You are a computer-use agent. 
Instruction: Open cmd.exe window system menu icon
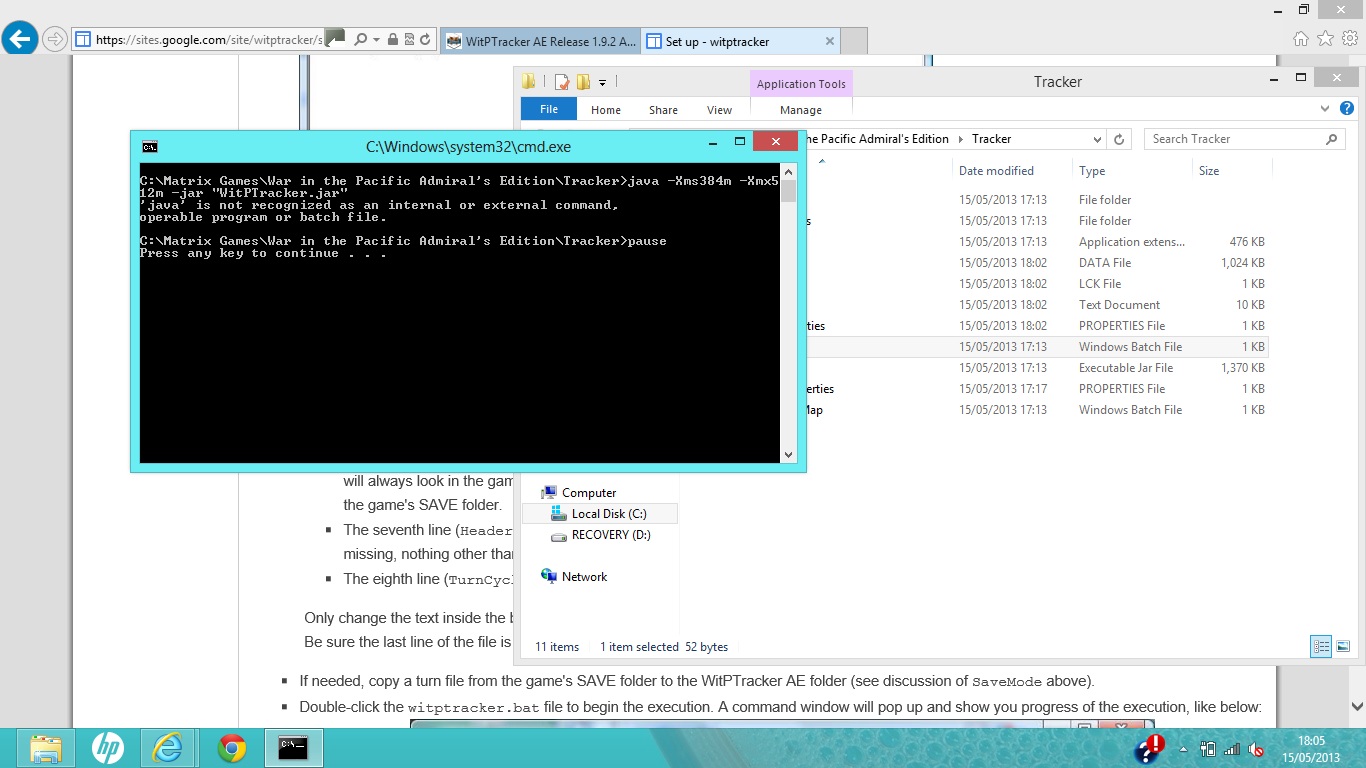(149, 146)
